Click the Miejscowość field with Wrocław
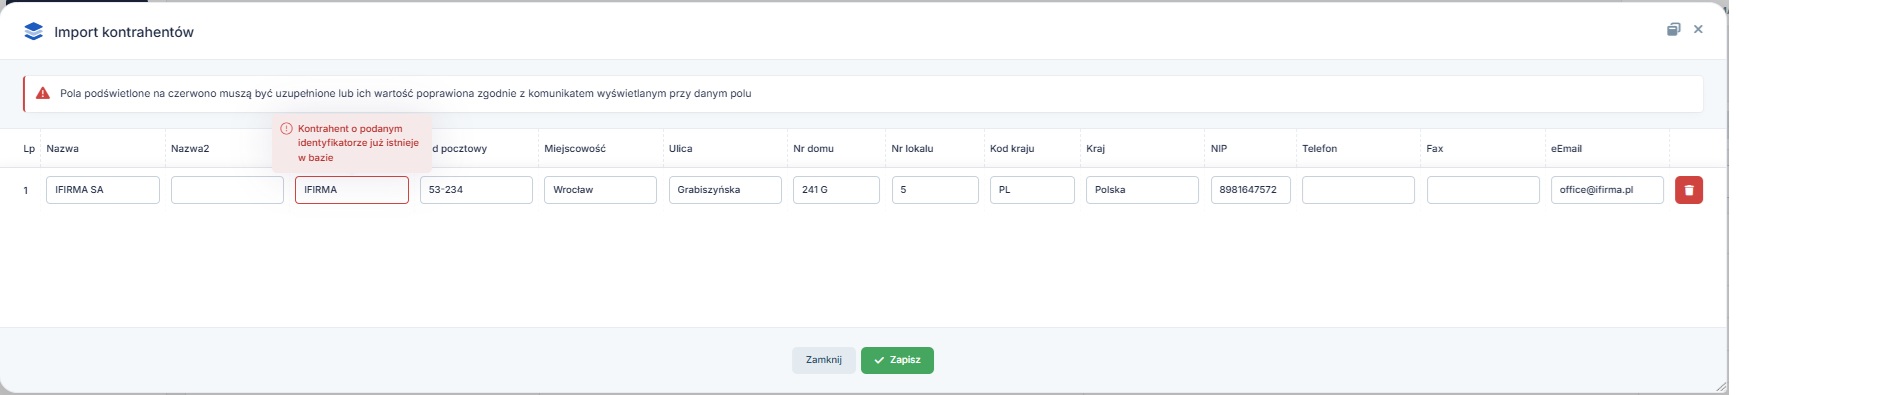Viewport: 1896px width, 395px height. tap(600, 190)
